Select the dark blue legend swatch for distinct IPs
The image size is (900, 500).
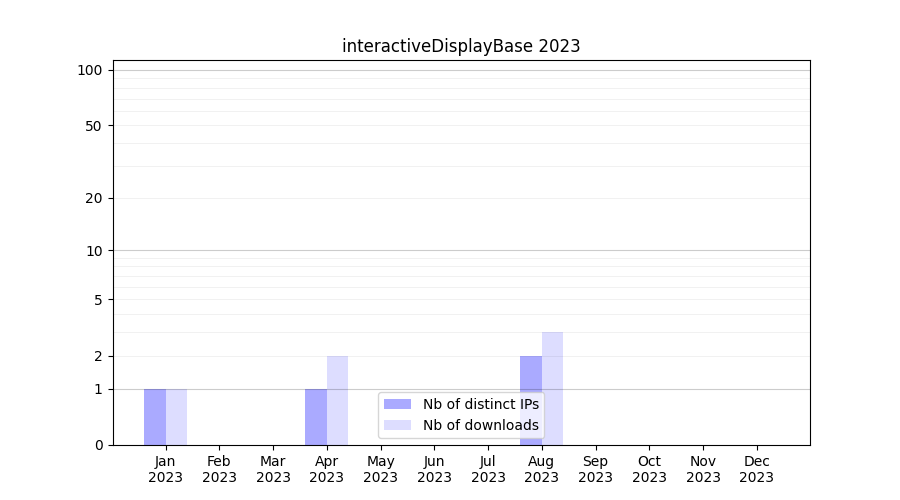coord(397,404)
